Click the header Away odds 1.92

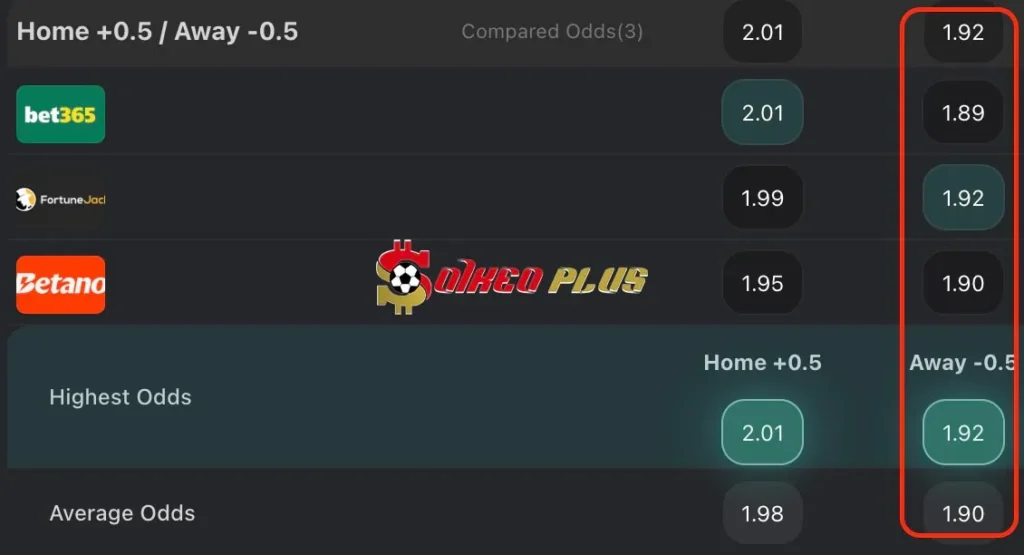click(x=963, y=32)
